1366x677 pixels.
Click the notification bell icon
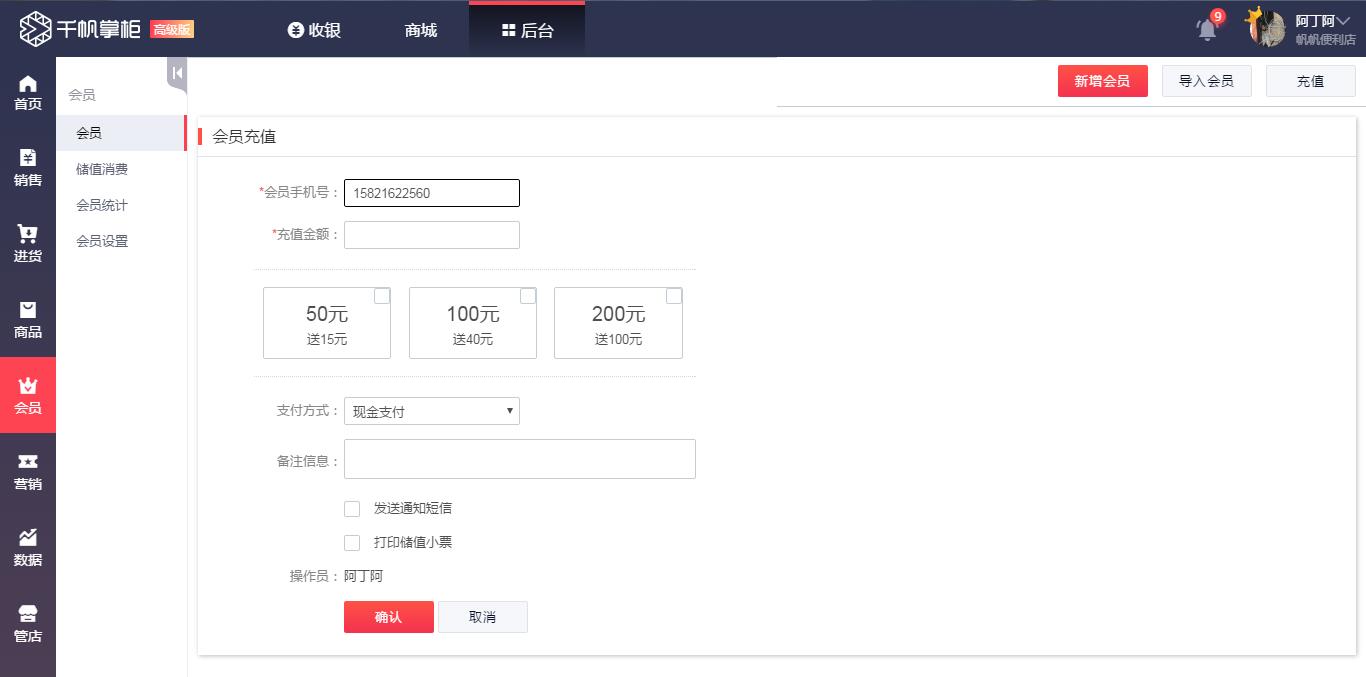click(1207, 30)
